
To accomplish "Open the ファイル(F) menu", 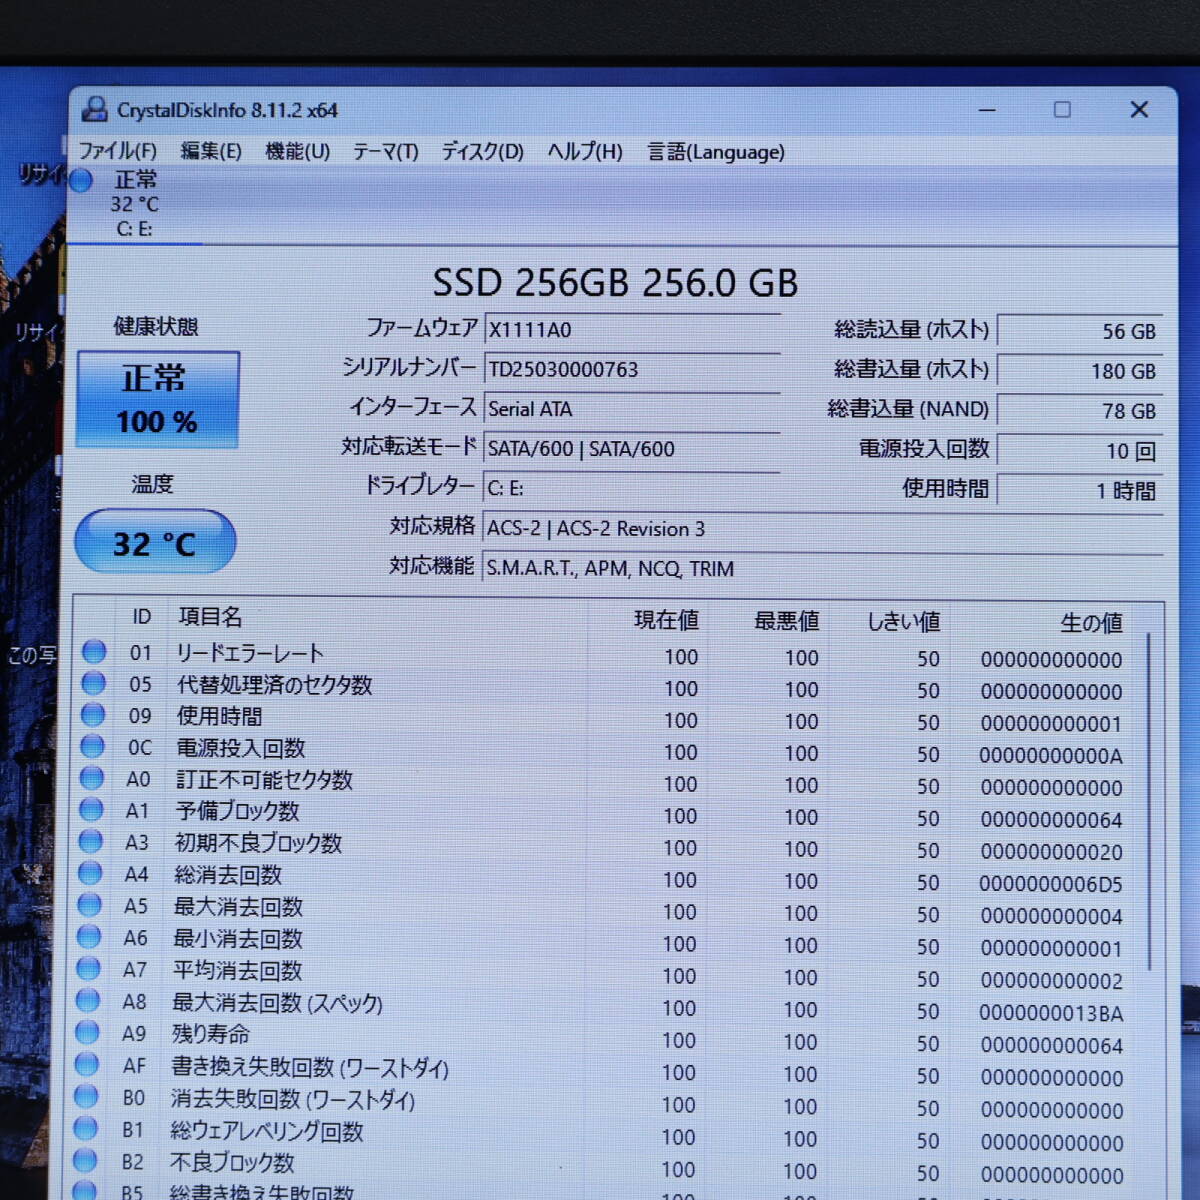I will pos(118,151).
